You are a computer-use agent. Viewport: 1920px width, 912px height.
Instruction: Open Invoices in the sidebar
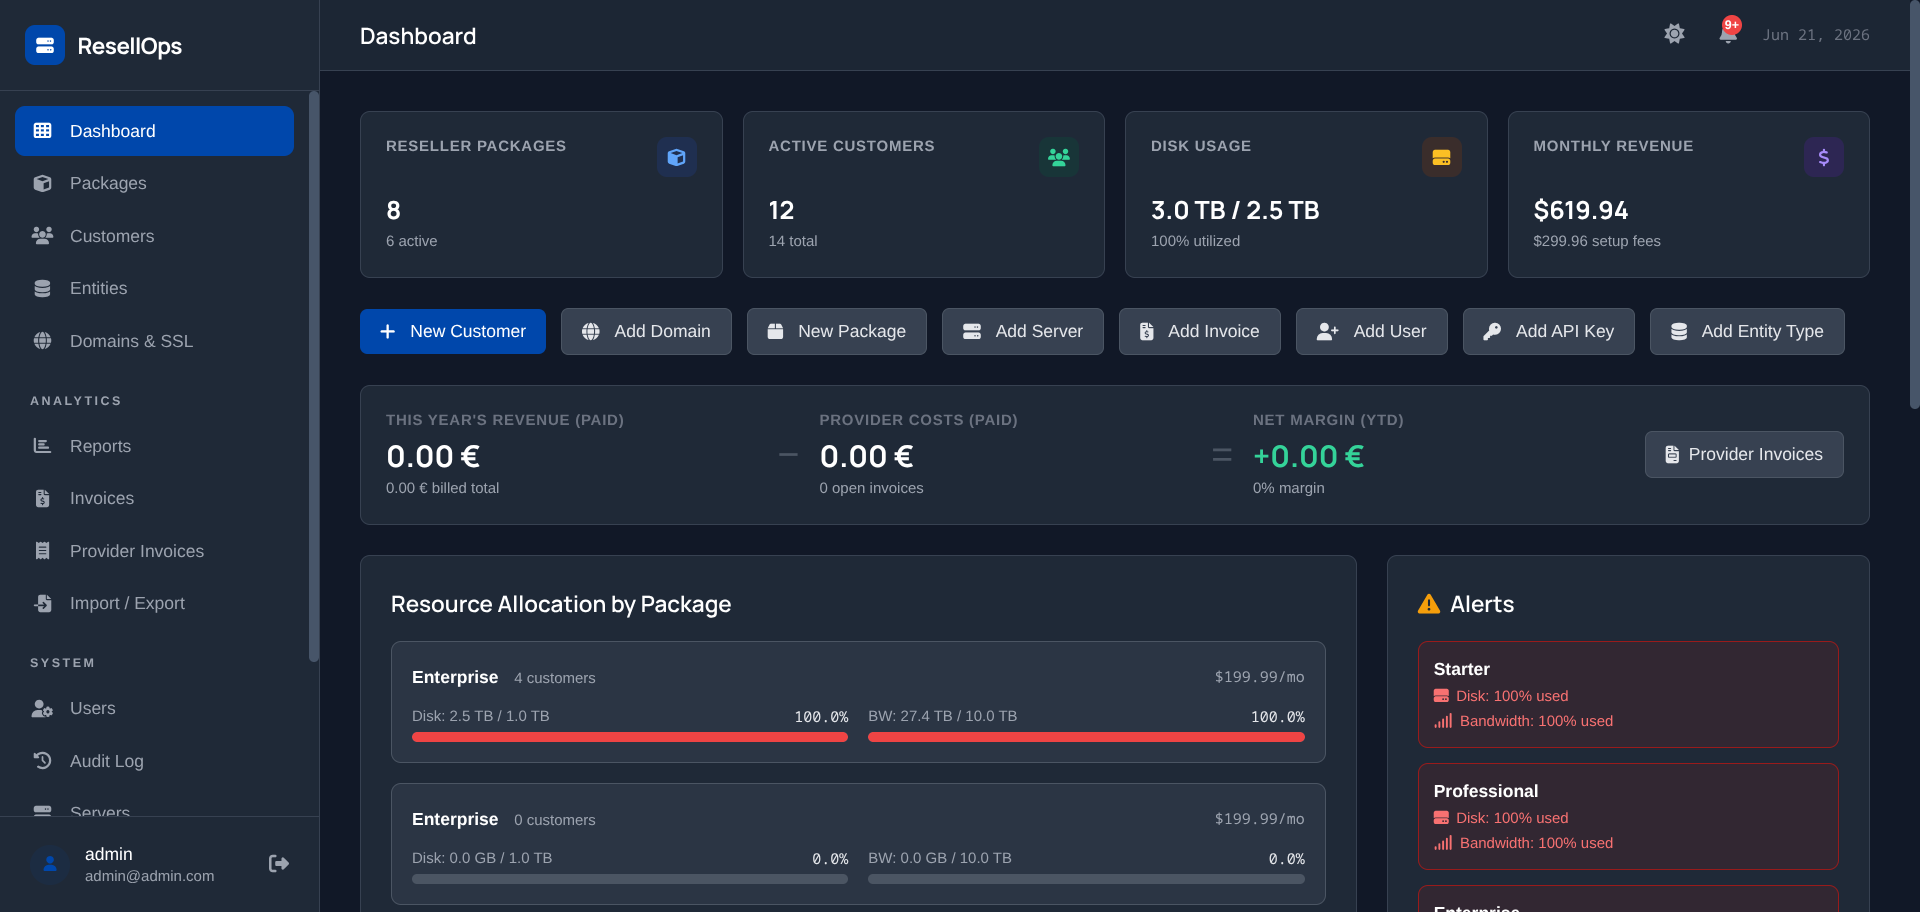point(154,498)
